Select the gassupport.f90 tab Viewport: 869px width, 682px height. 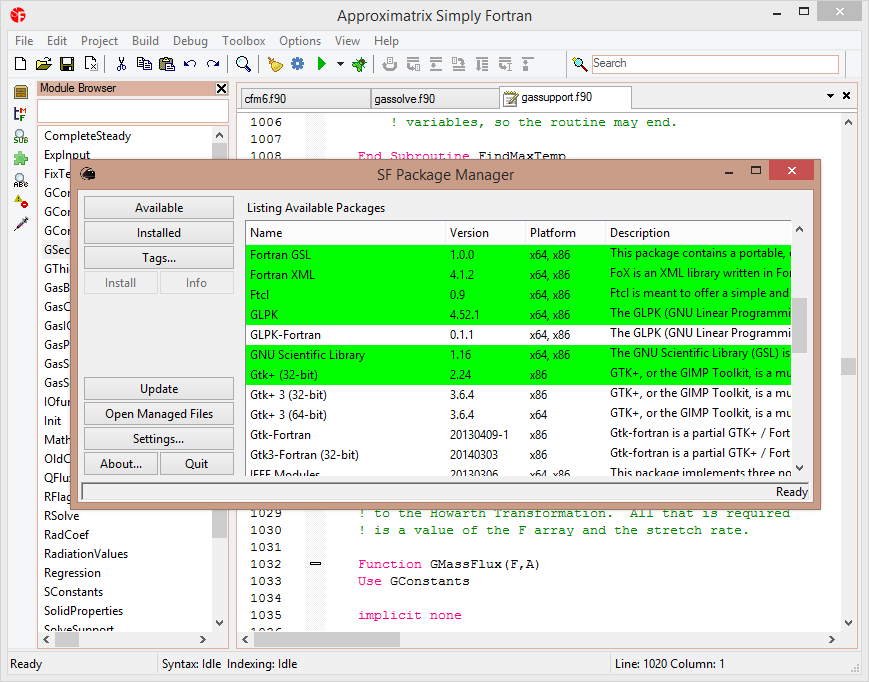(565, 98)
